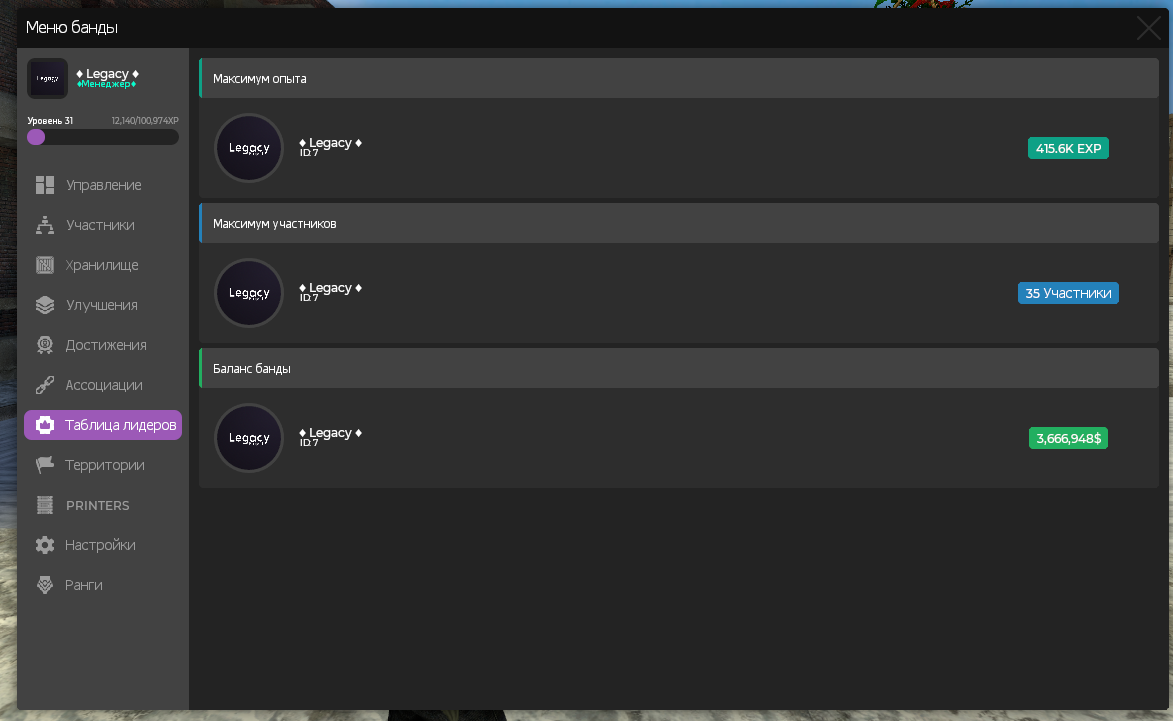Select the Таблица лидеров menu entry
This screenshot has width=1173, height=721.
pyautogui.click(x=103, y=425)
